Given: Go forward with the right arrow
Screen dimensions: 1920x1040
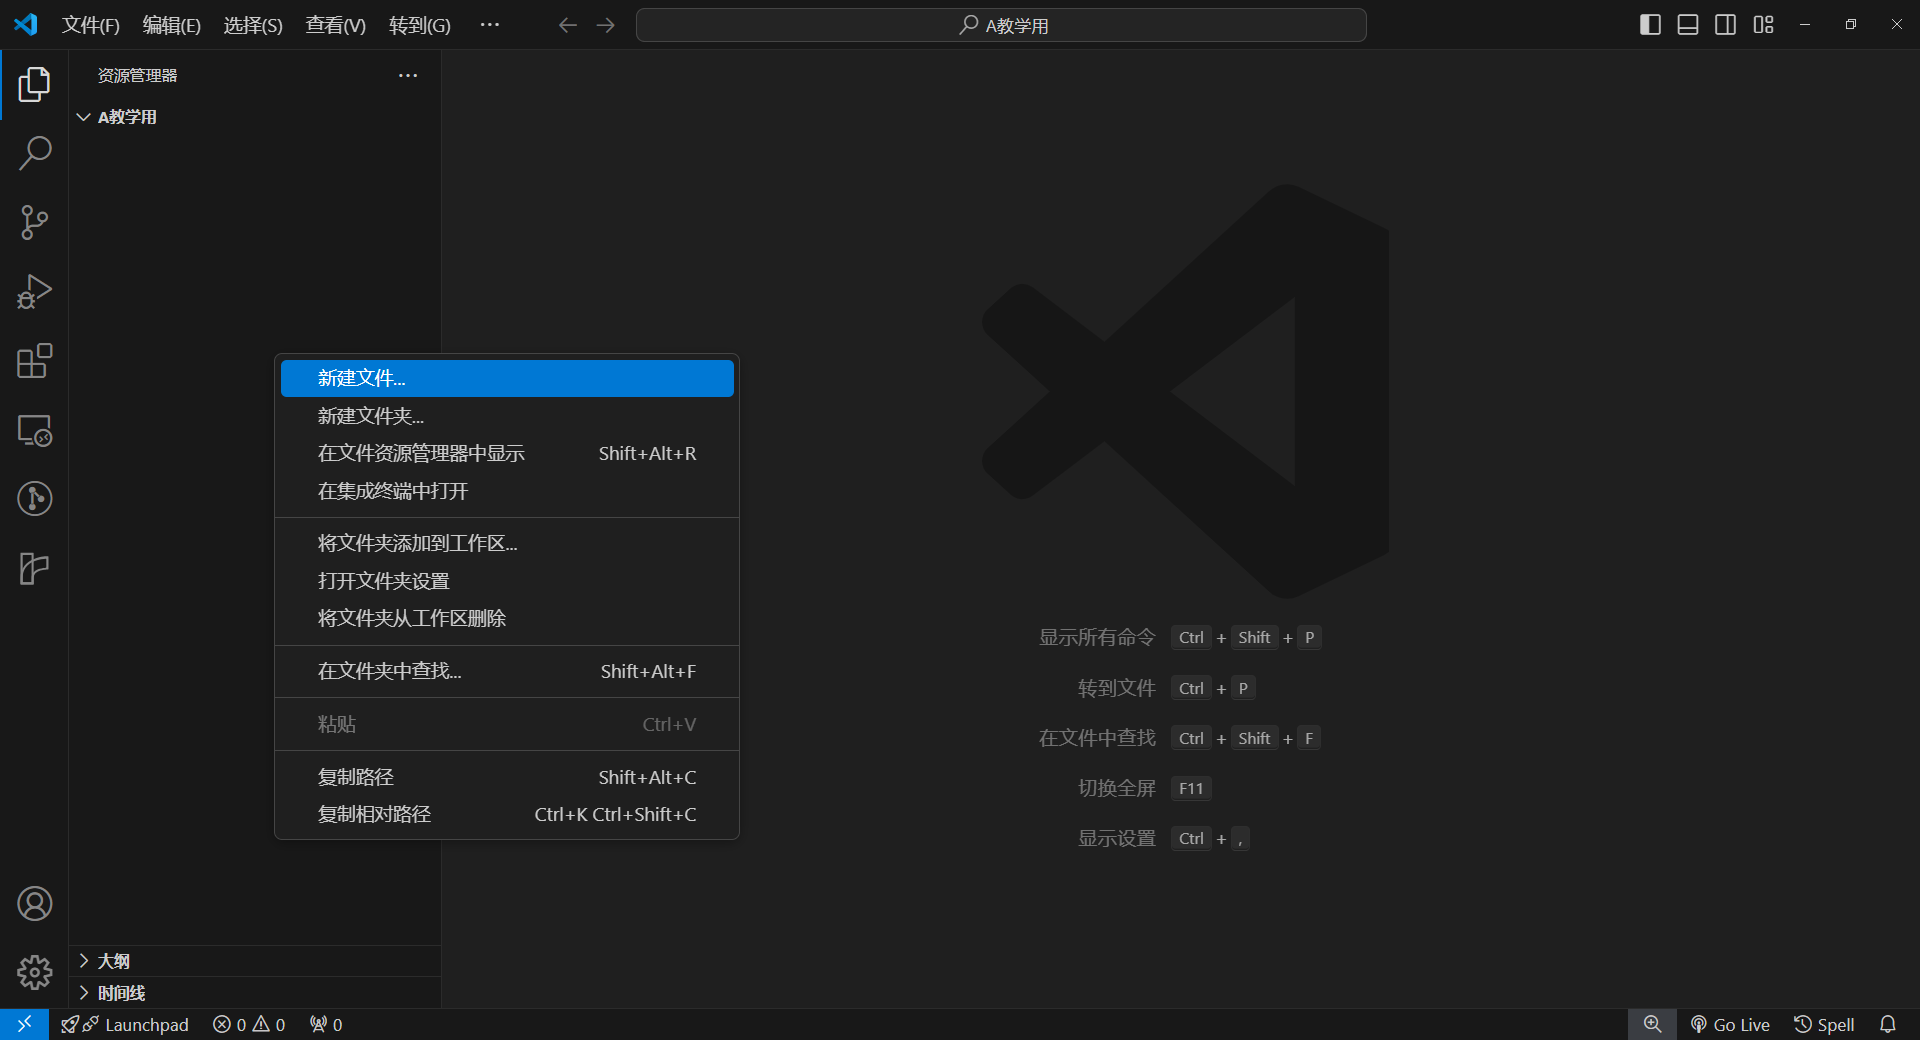Looking at the screenshot, I should (606, 25).
